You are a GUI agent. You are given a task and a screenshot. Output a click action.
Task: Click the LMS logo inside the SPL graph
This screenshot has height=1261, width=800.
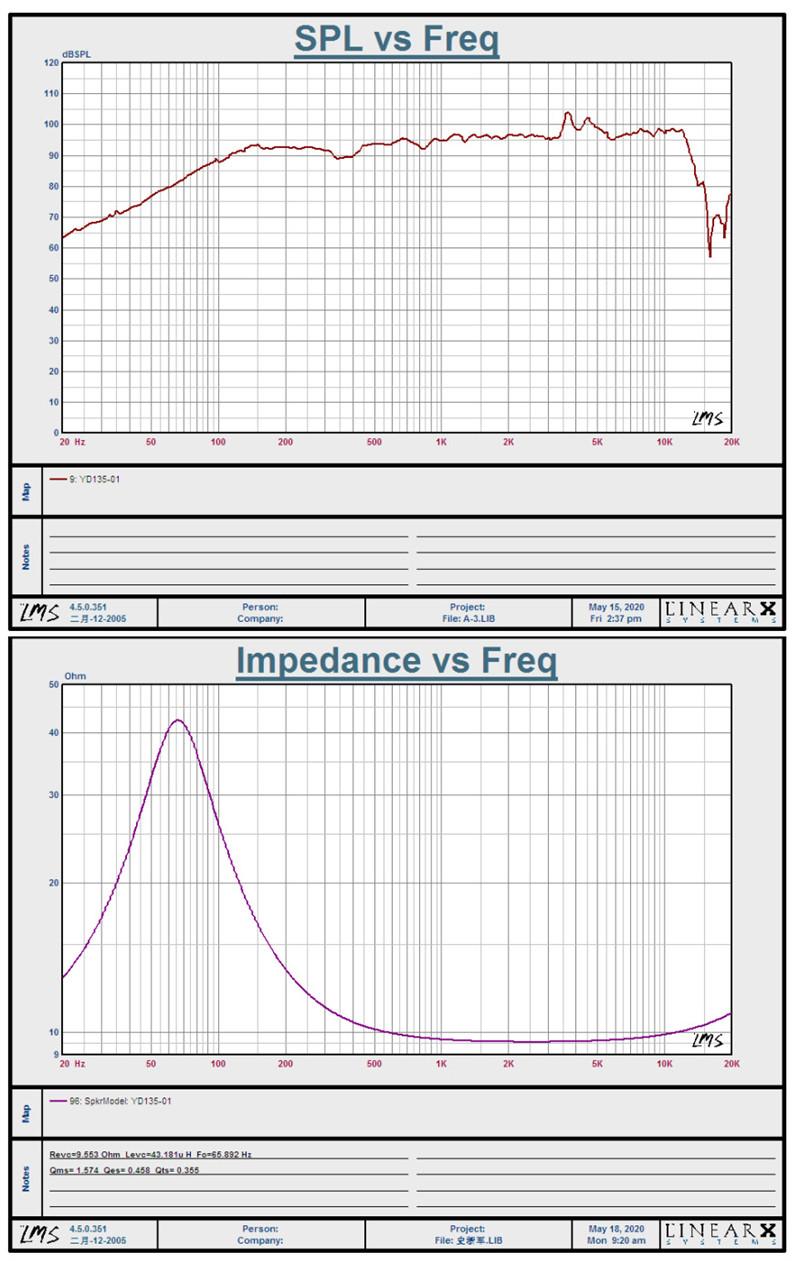[708, 419]
